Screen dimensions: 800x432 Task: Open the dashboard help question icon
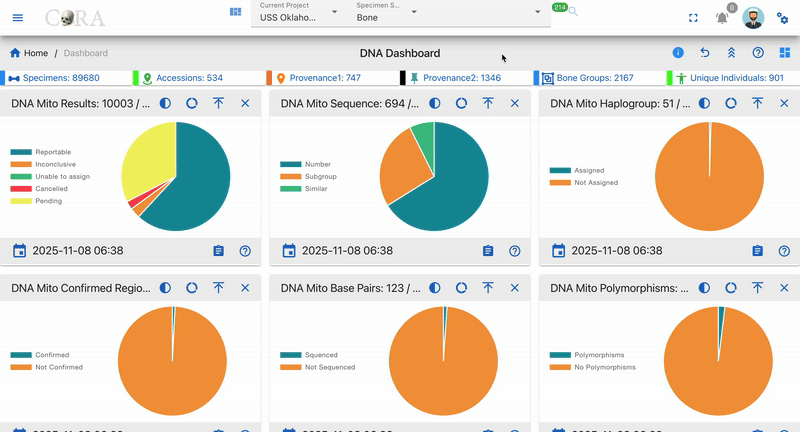point(758,53)
